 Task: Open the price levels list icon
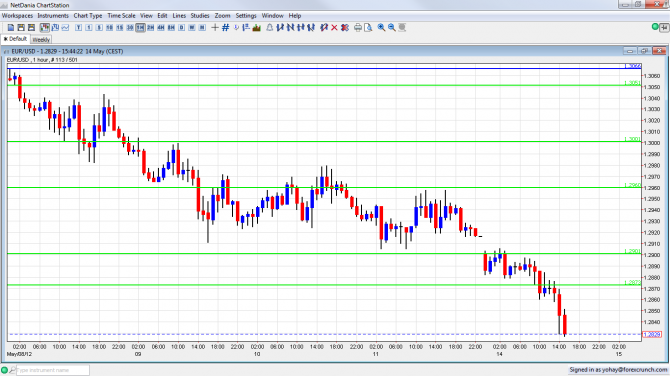(246, 27)
